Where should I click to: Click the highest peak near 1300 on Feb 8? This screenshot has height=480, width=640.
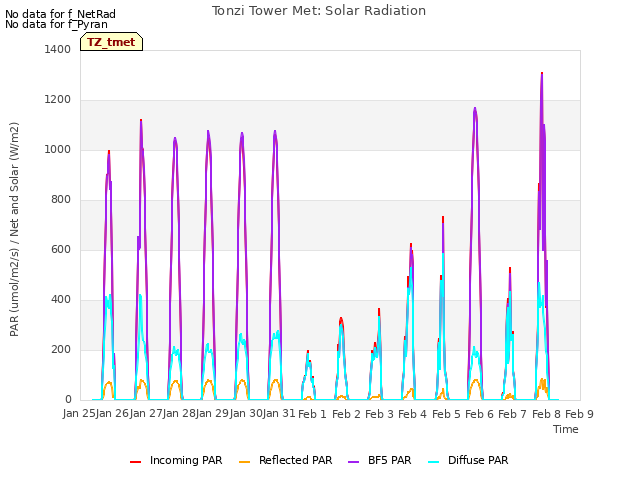[542, 73]
